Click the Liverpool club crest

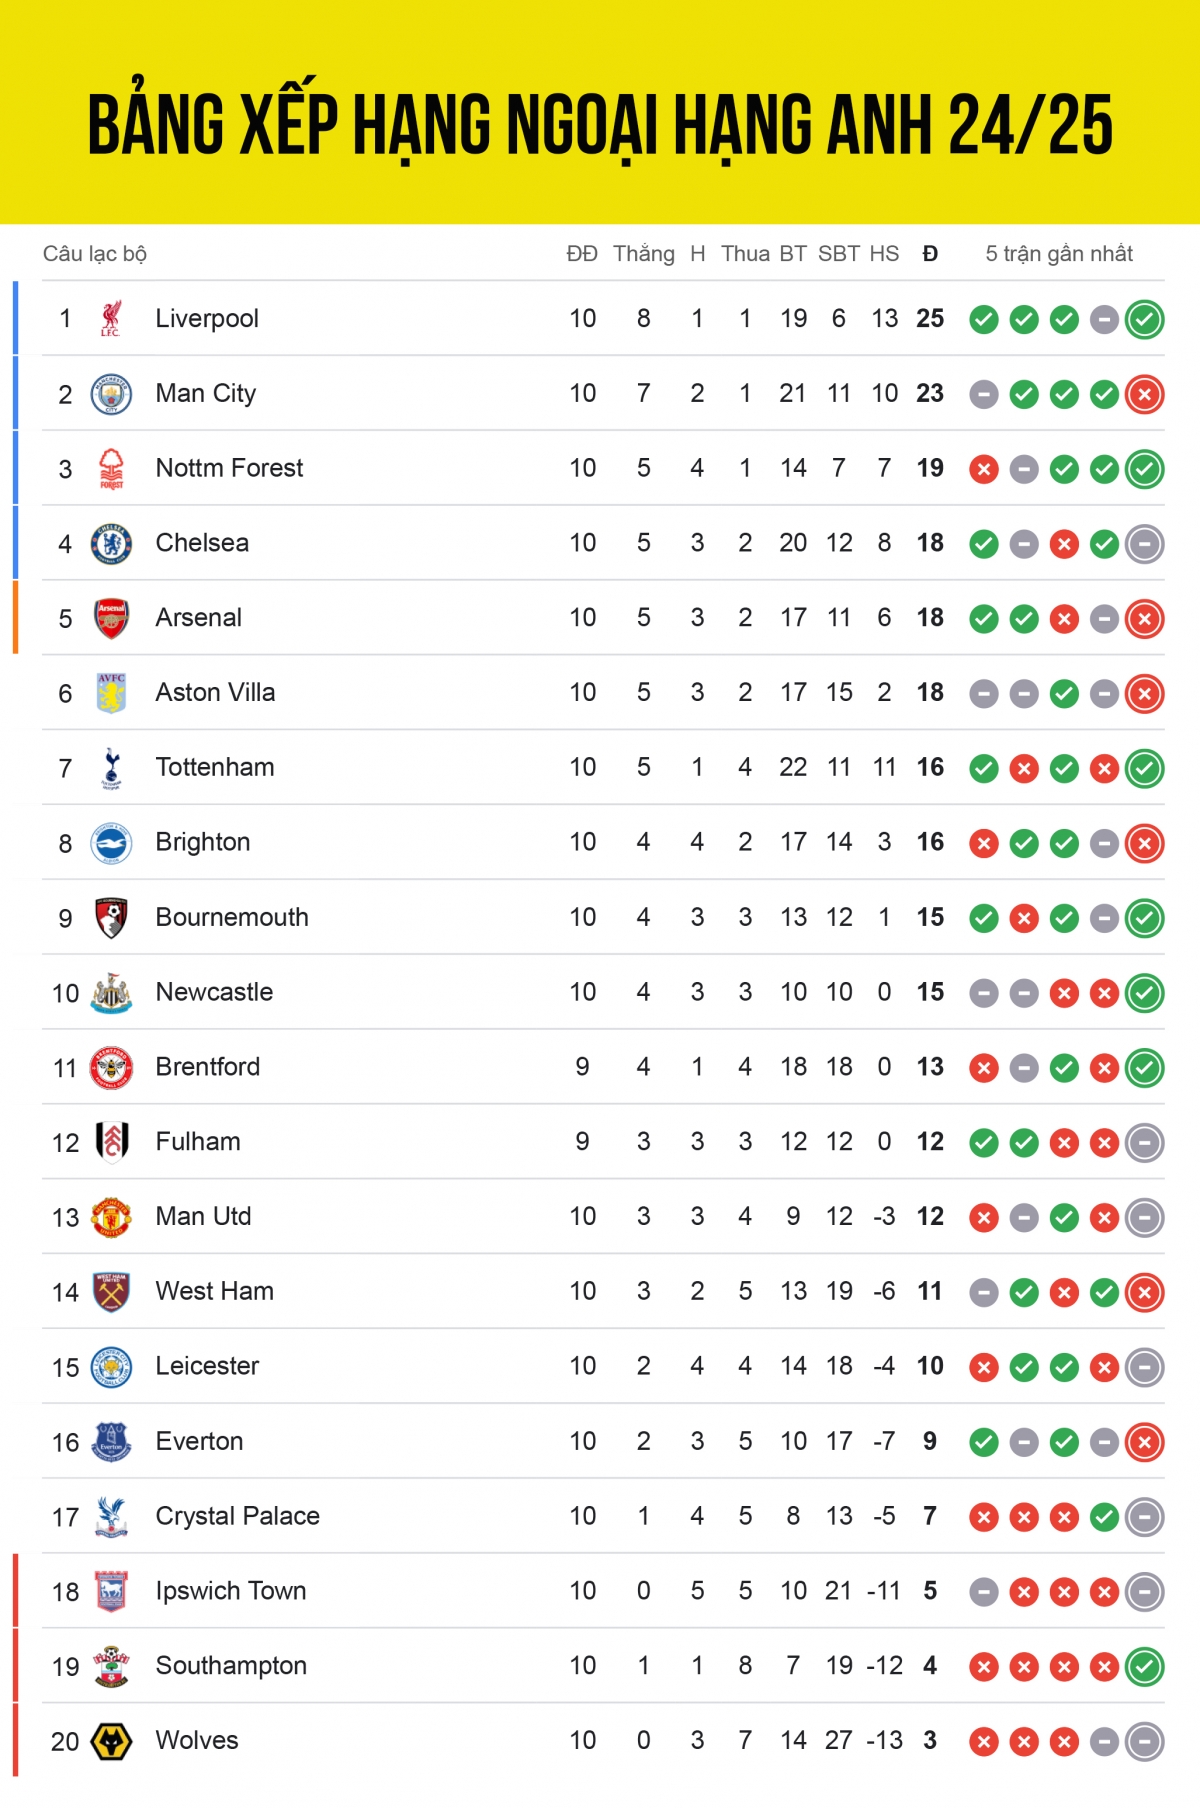coord(111,318)
